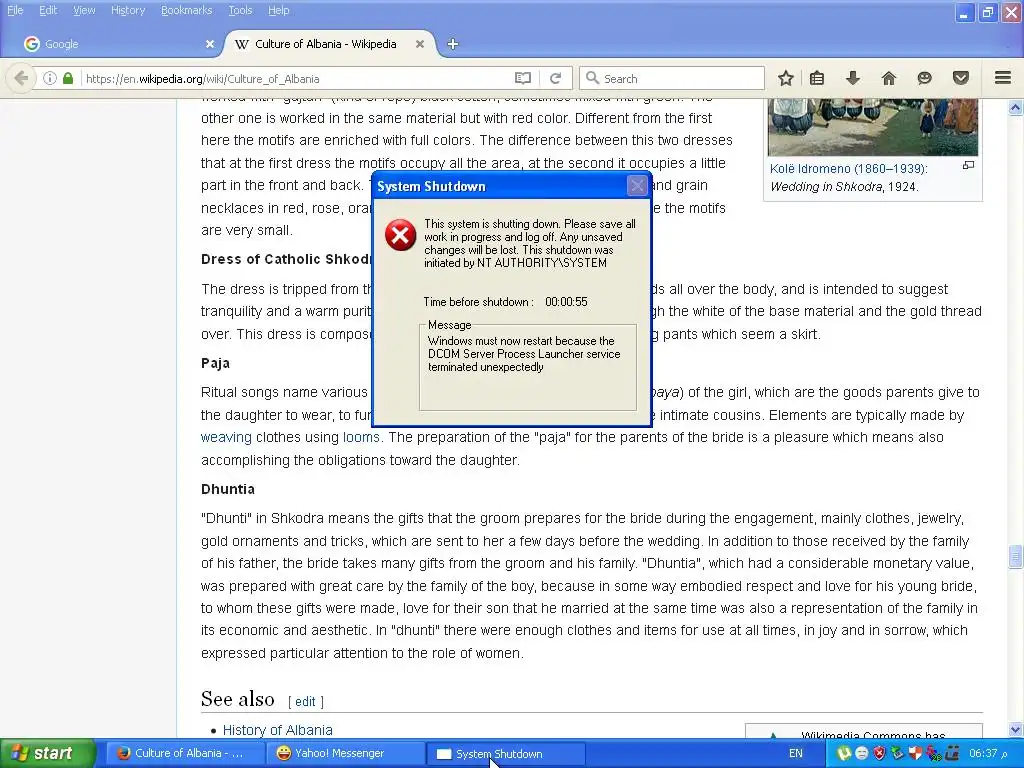Click red-white shield antivirus tray icon
This screenshot has width=1024, height=768.
coord(915,754)
